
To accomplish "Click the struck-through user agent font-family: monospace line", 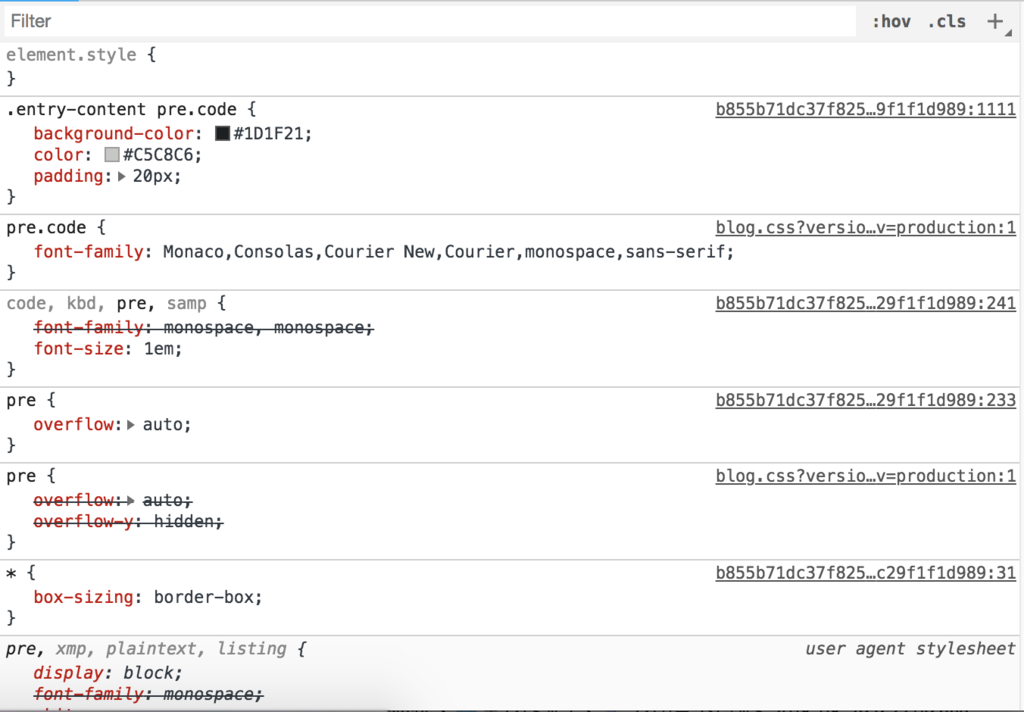I will point(148,694).
